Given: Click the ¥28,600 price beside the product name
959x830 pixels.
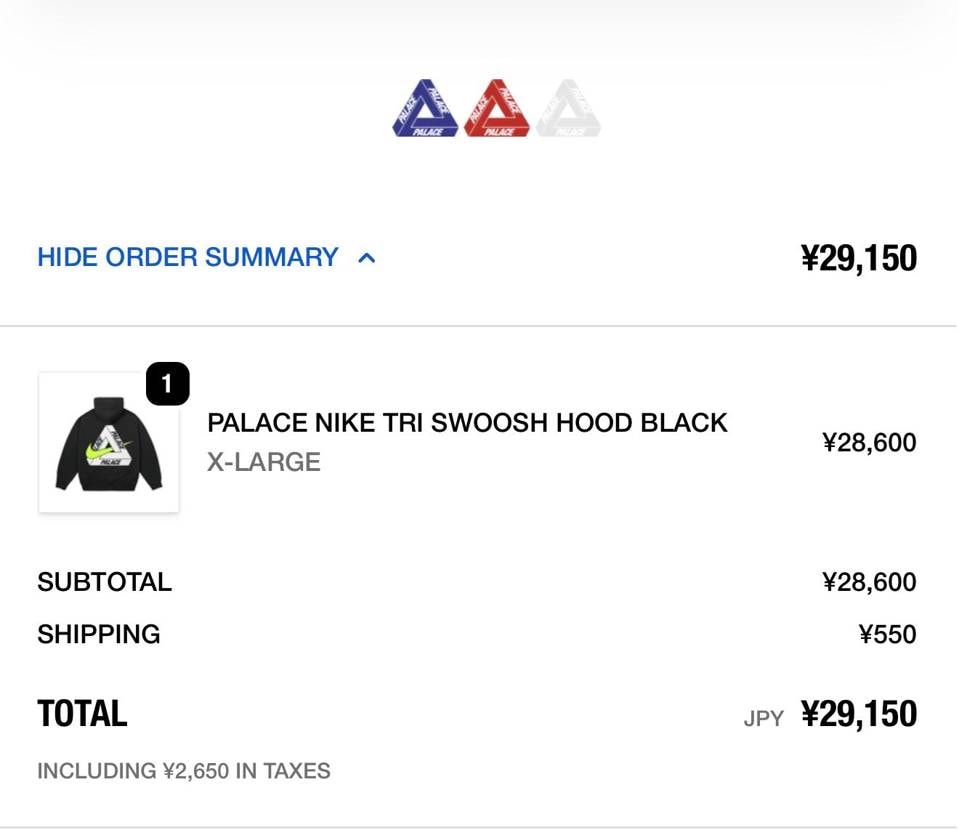Looking at the screenshot, I should 869,443.
